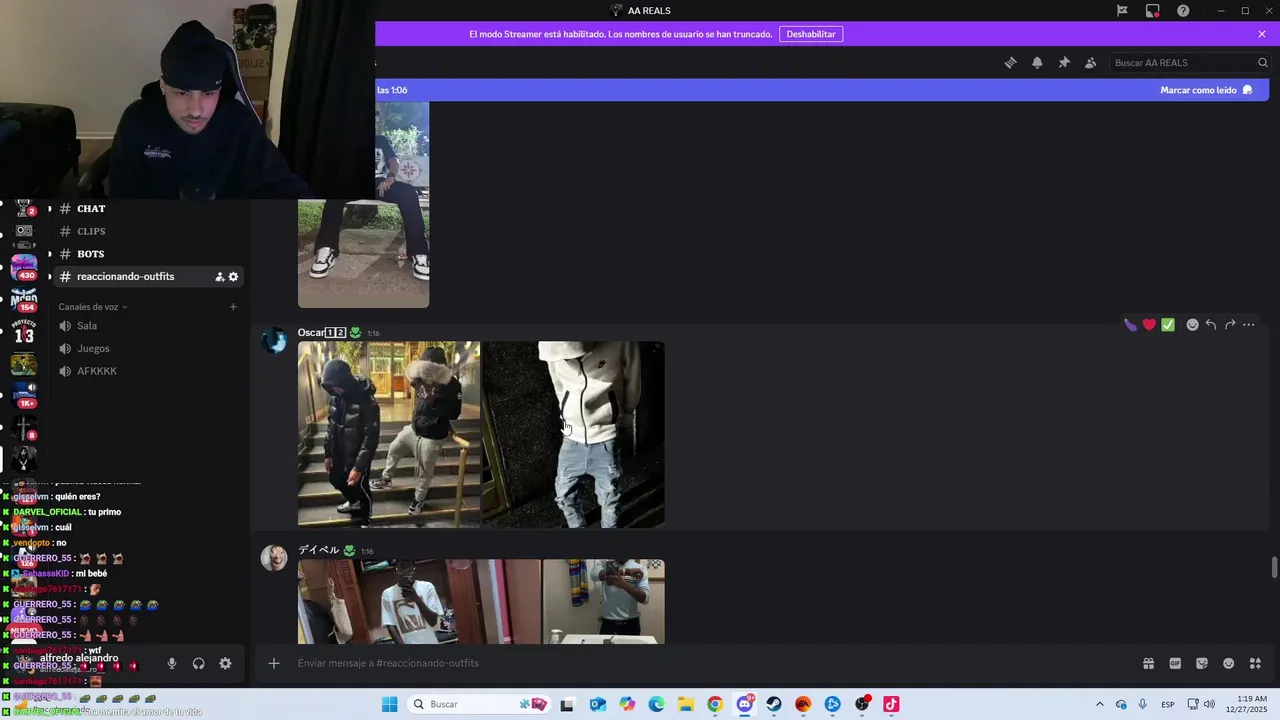Join the Sala voice channel
This screenshot has height=720, width=1280.
[87, 326]
